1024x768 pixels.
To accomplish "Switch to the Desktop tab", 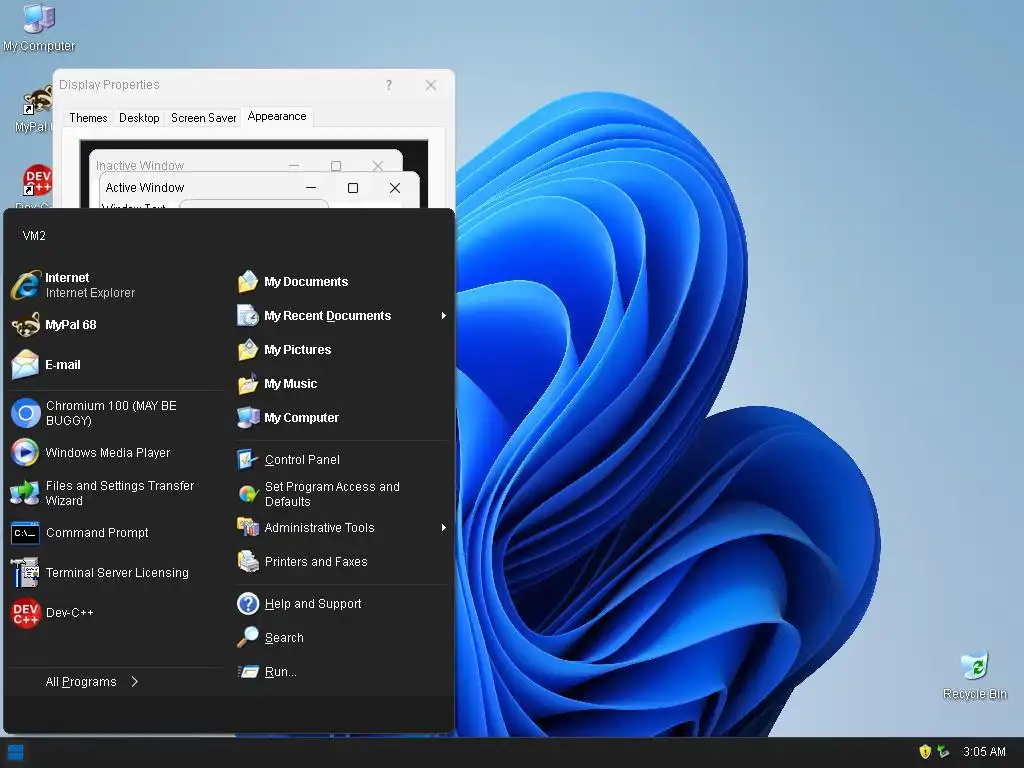I will coord(139,118).
